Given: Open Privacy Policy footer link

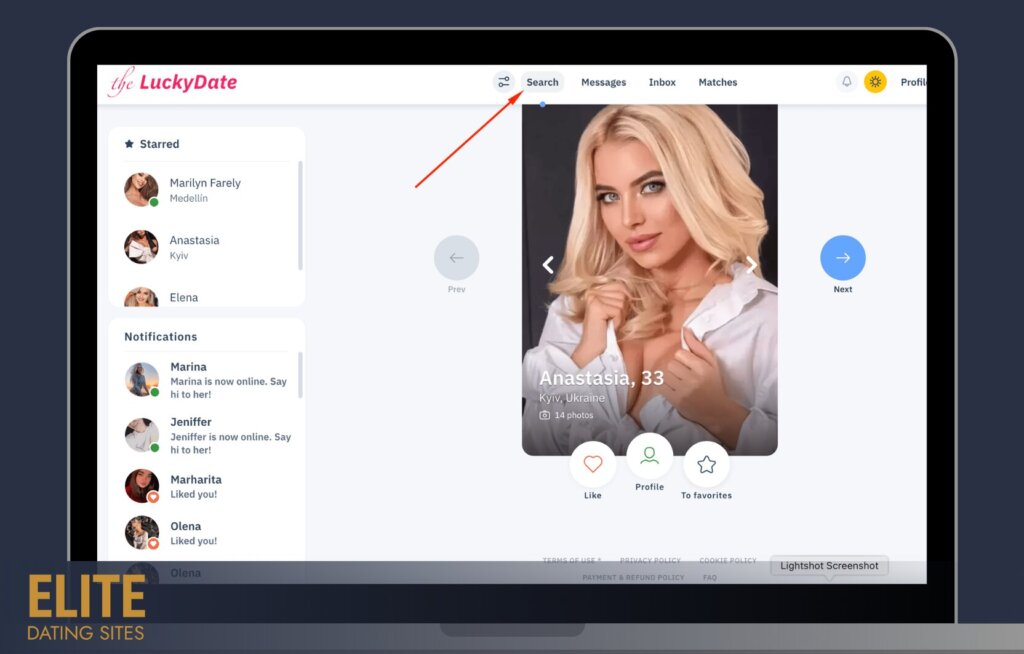Looking at the screenshot, I should [650, 561].
